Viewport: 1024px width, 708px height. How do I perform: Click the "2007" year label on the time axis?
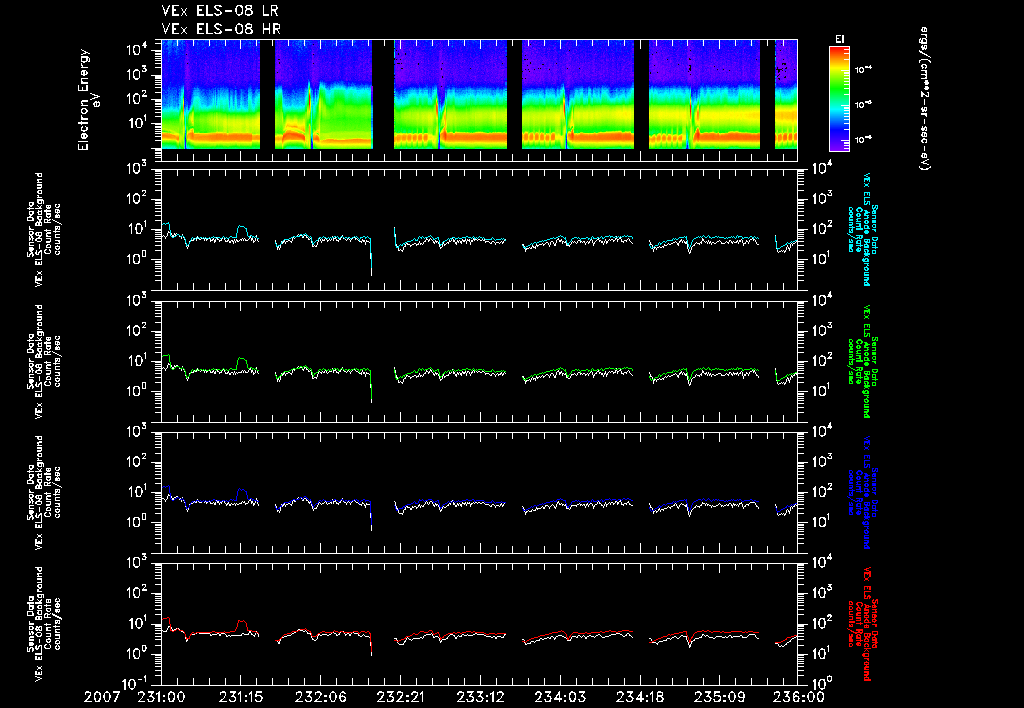tap(102, 698)
